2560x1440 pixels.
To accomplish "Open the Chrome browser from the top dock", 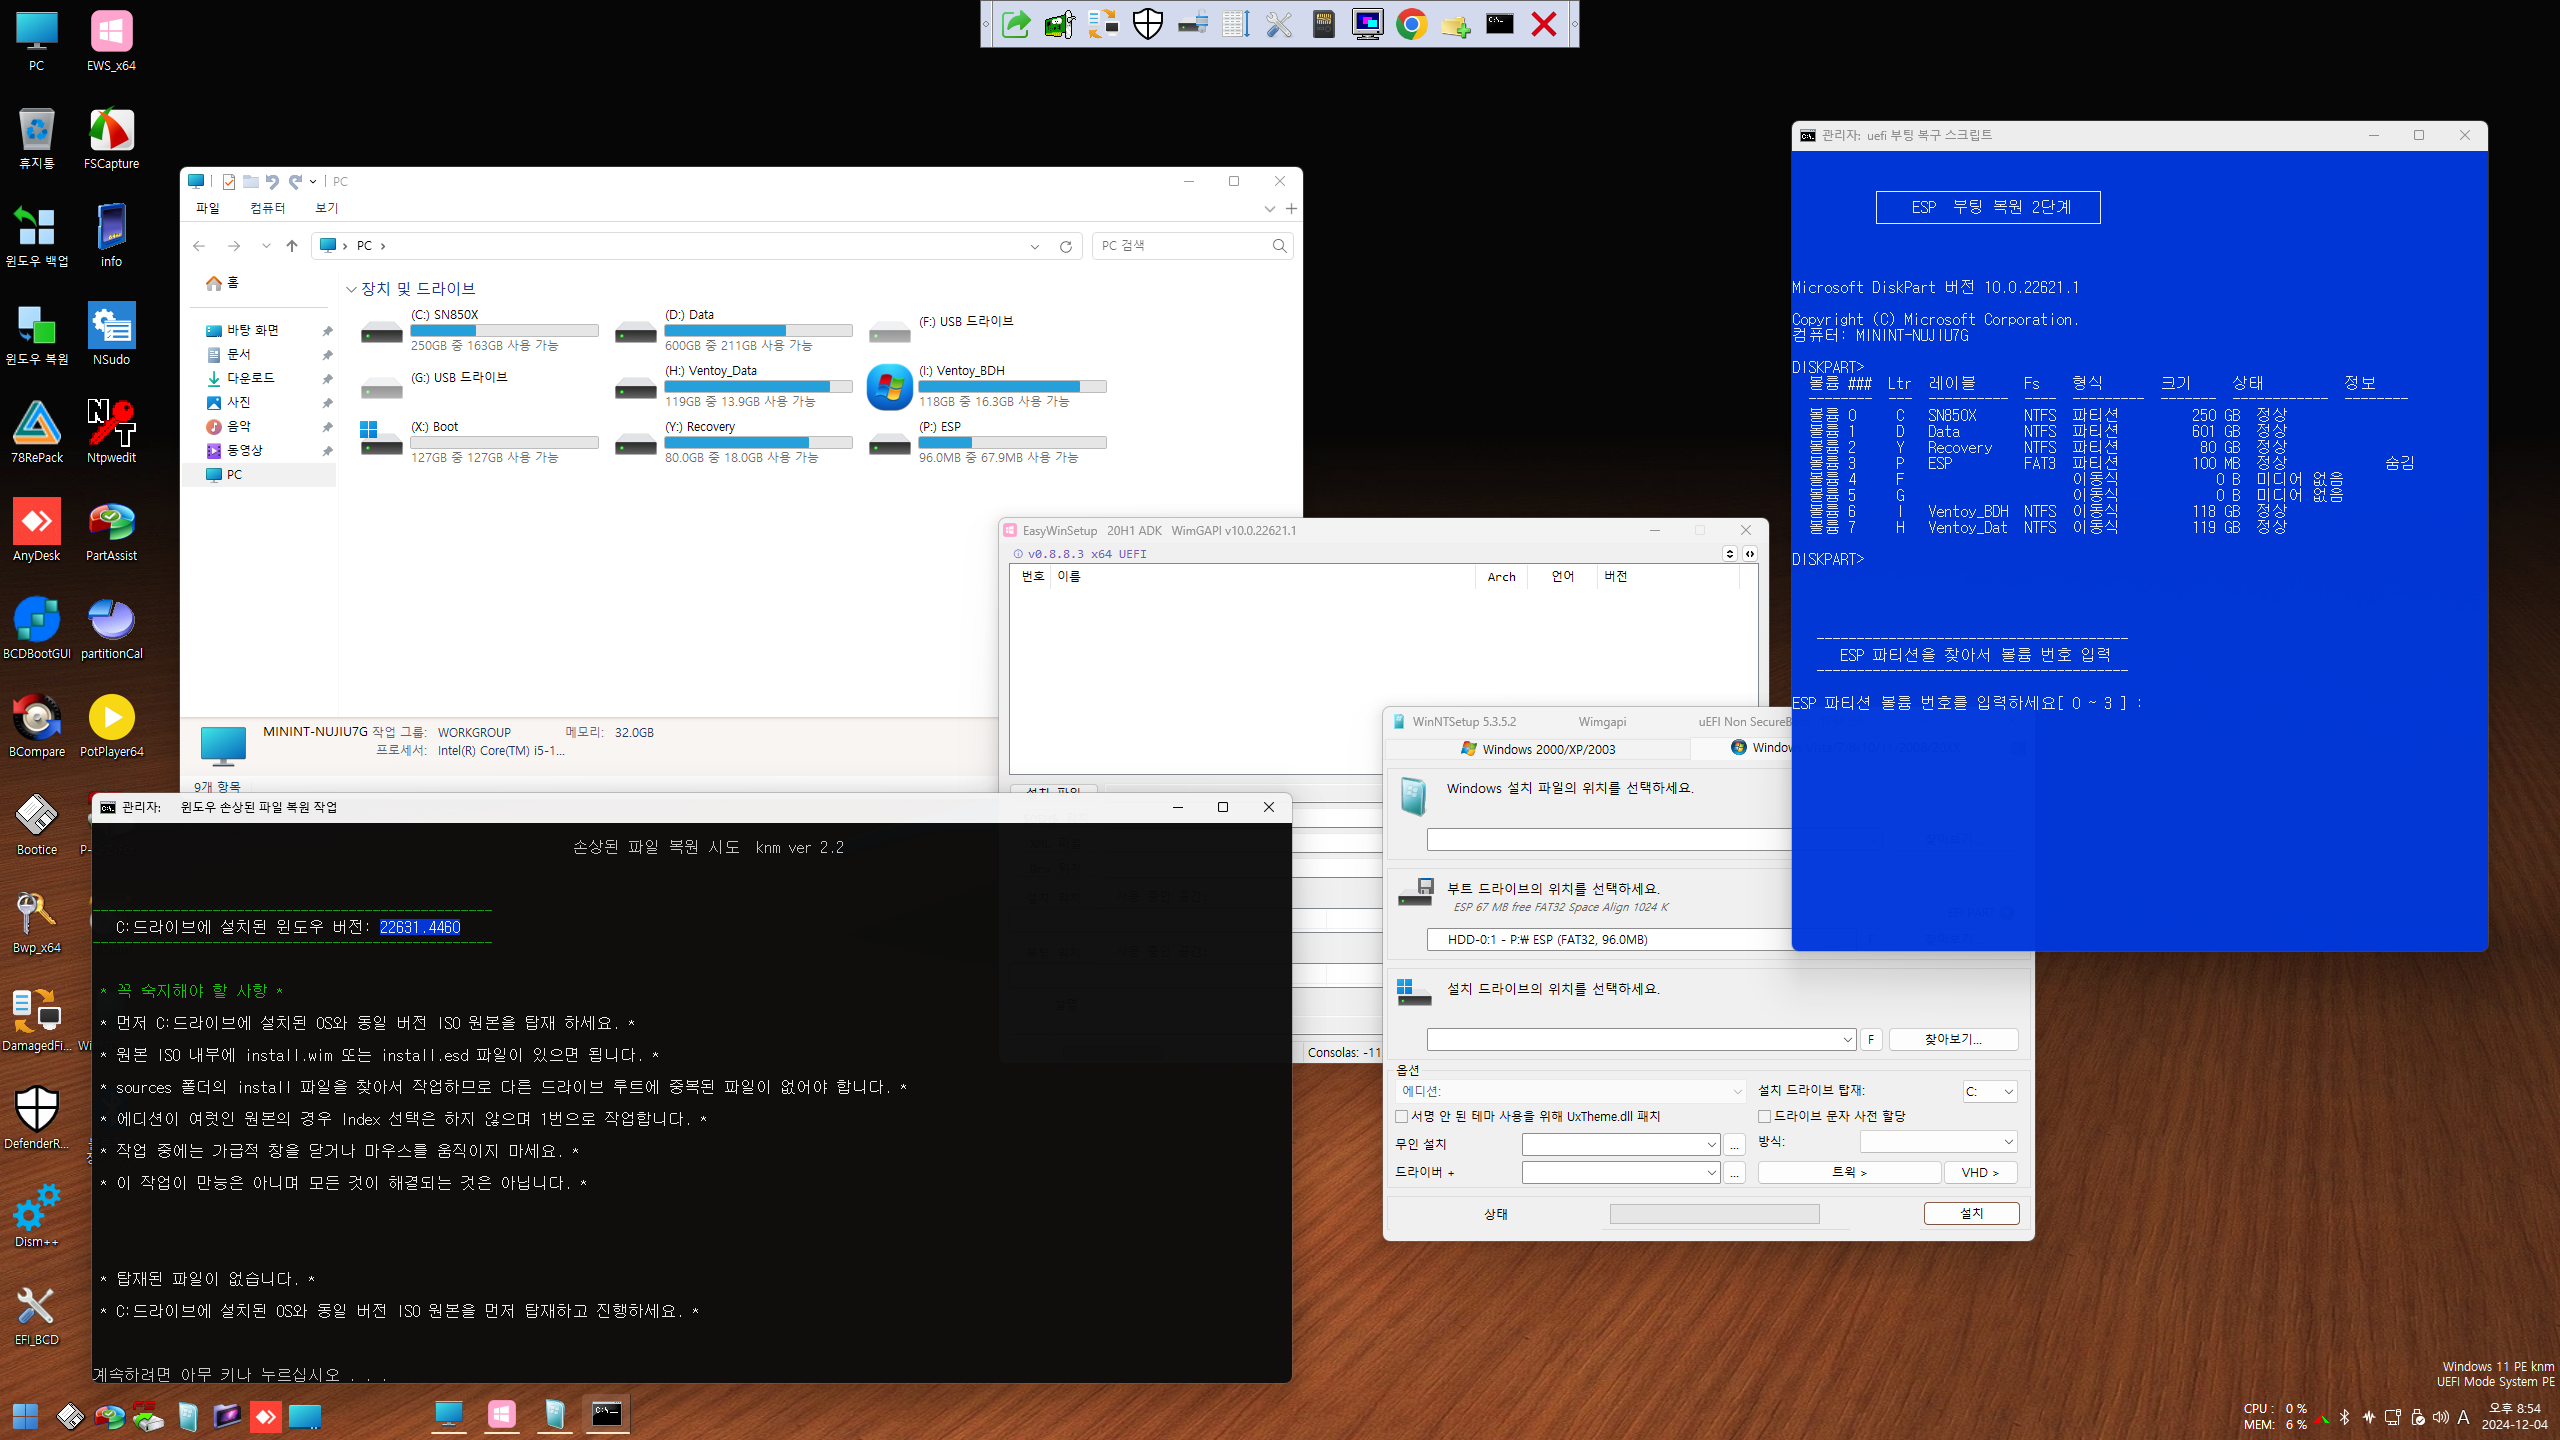I will tap(1411, 24).
